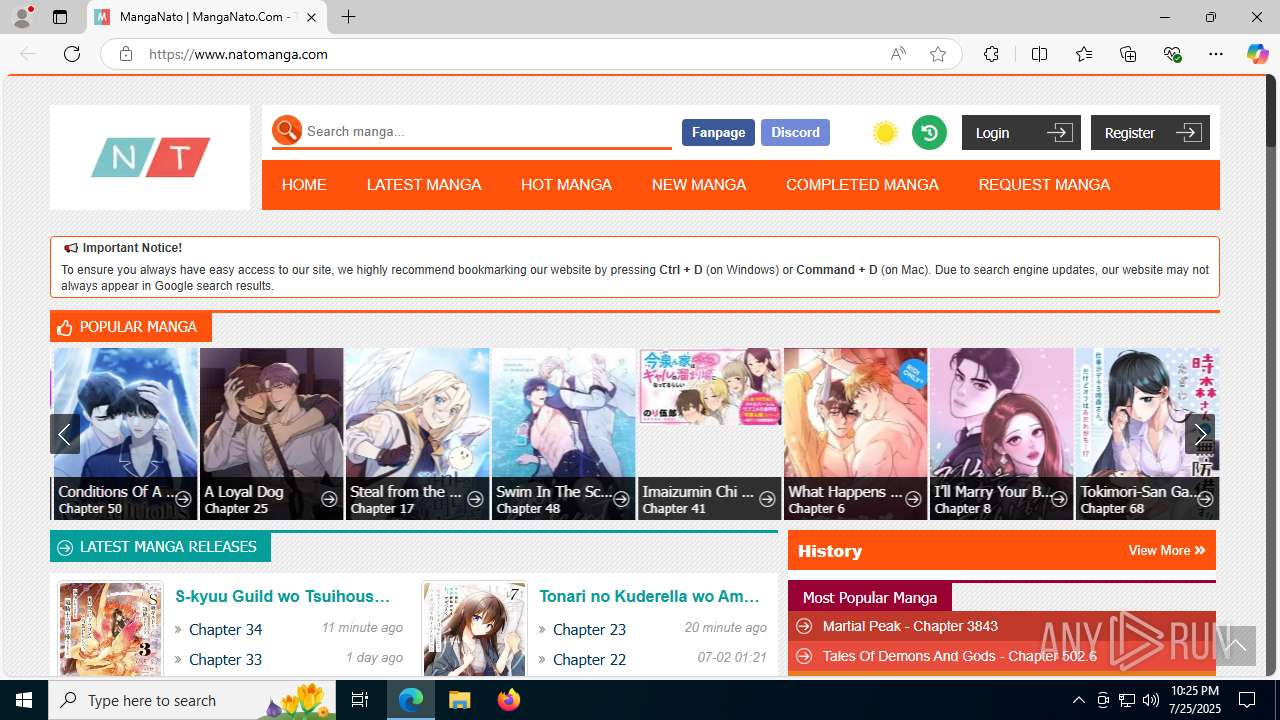
Task: Click arrow icon on I'll Marry Your B... card
Action: click(1059, 499)
